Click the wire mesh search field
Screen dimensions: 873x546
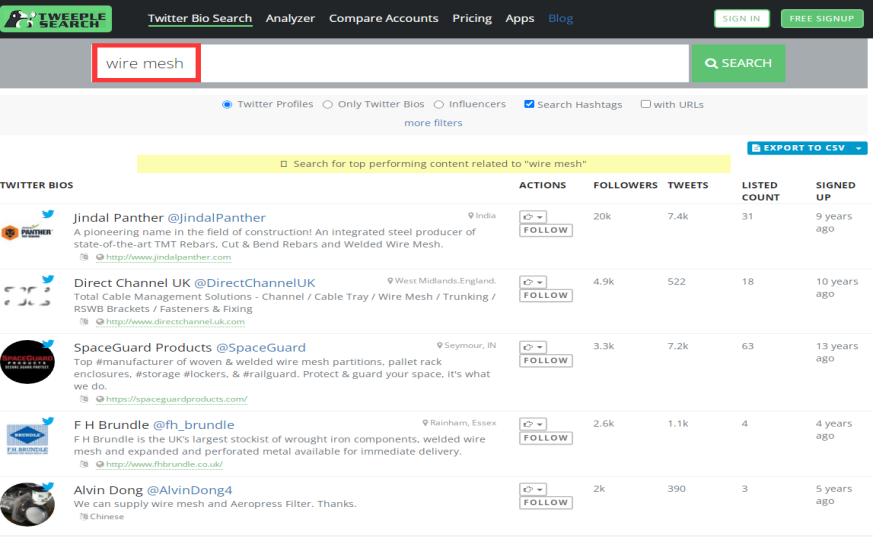390,63
